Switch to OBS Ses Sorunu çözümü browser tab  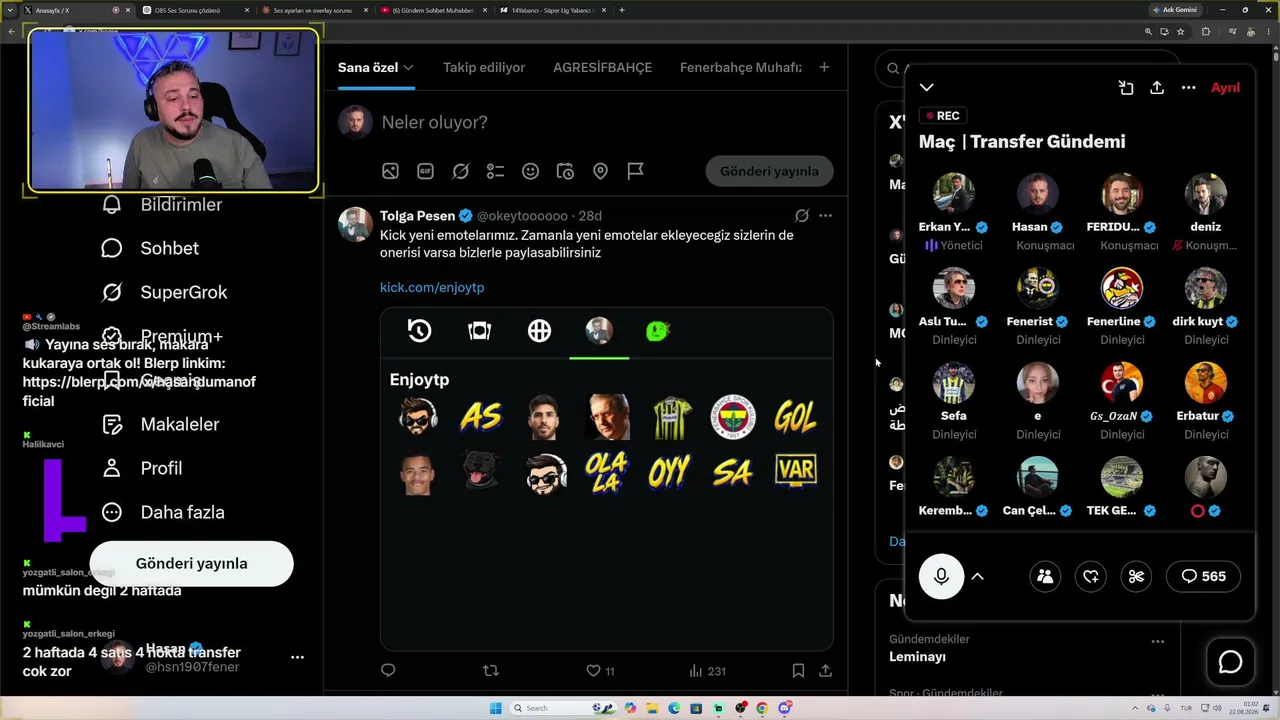pos(190,10)
